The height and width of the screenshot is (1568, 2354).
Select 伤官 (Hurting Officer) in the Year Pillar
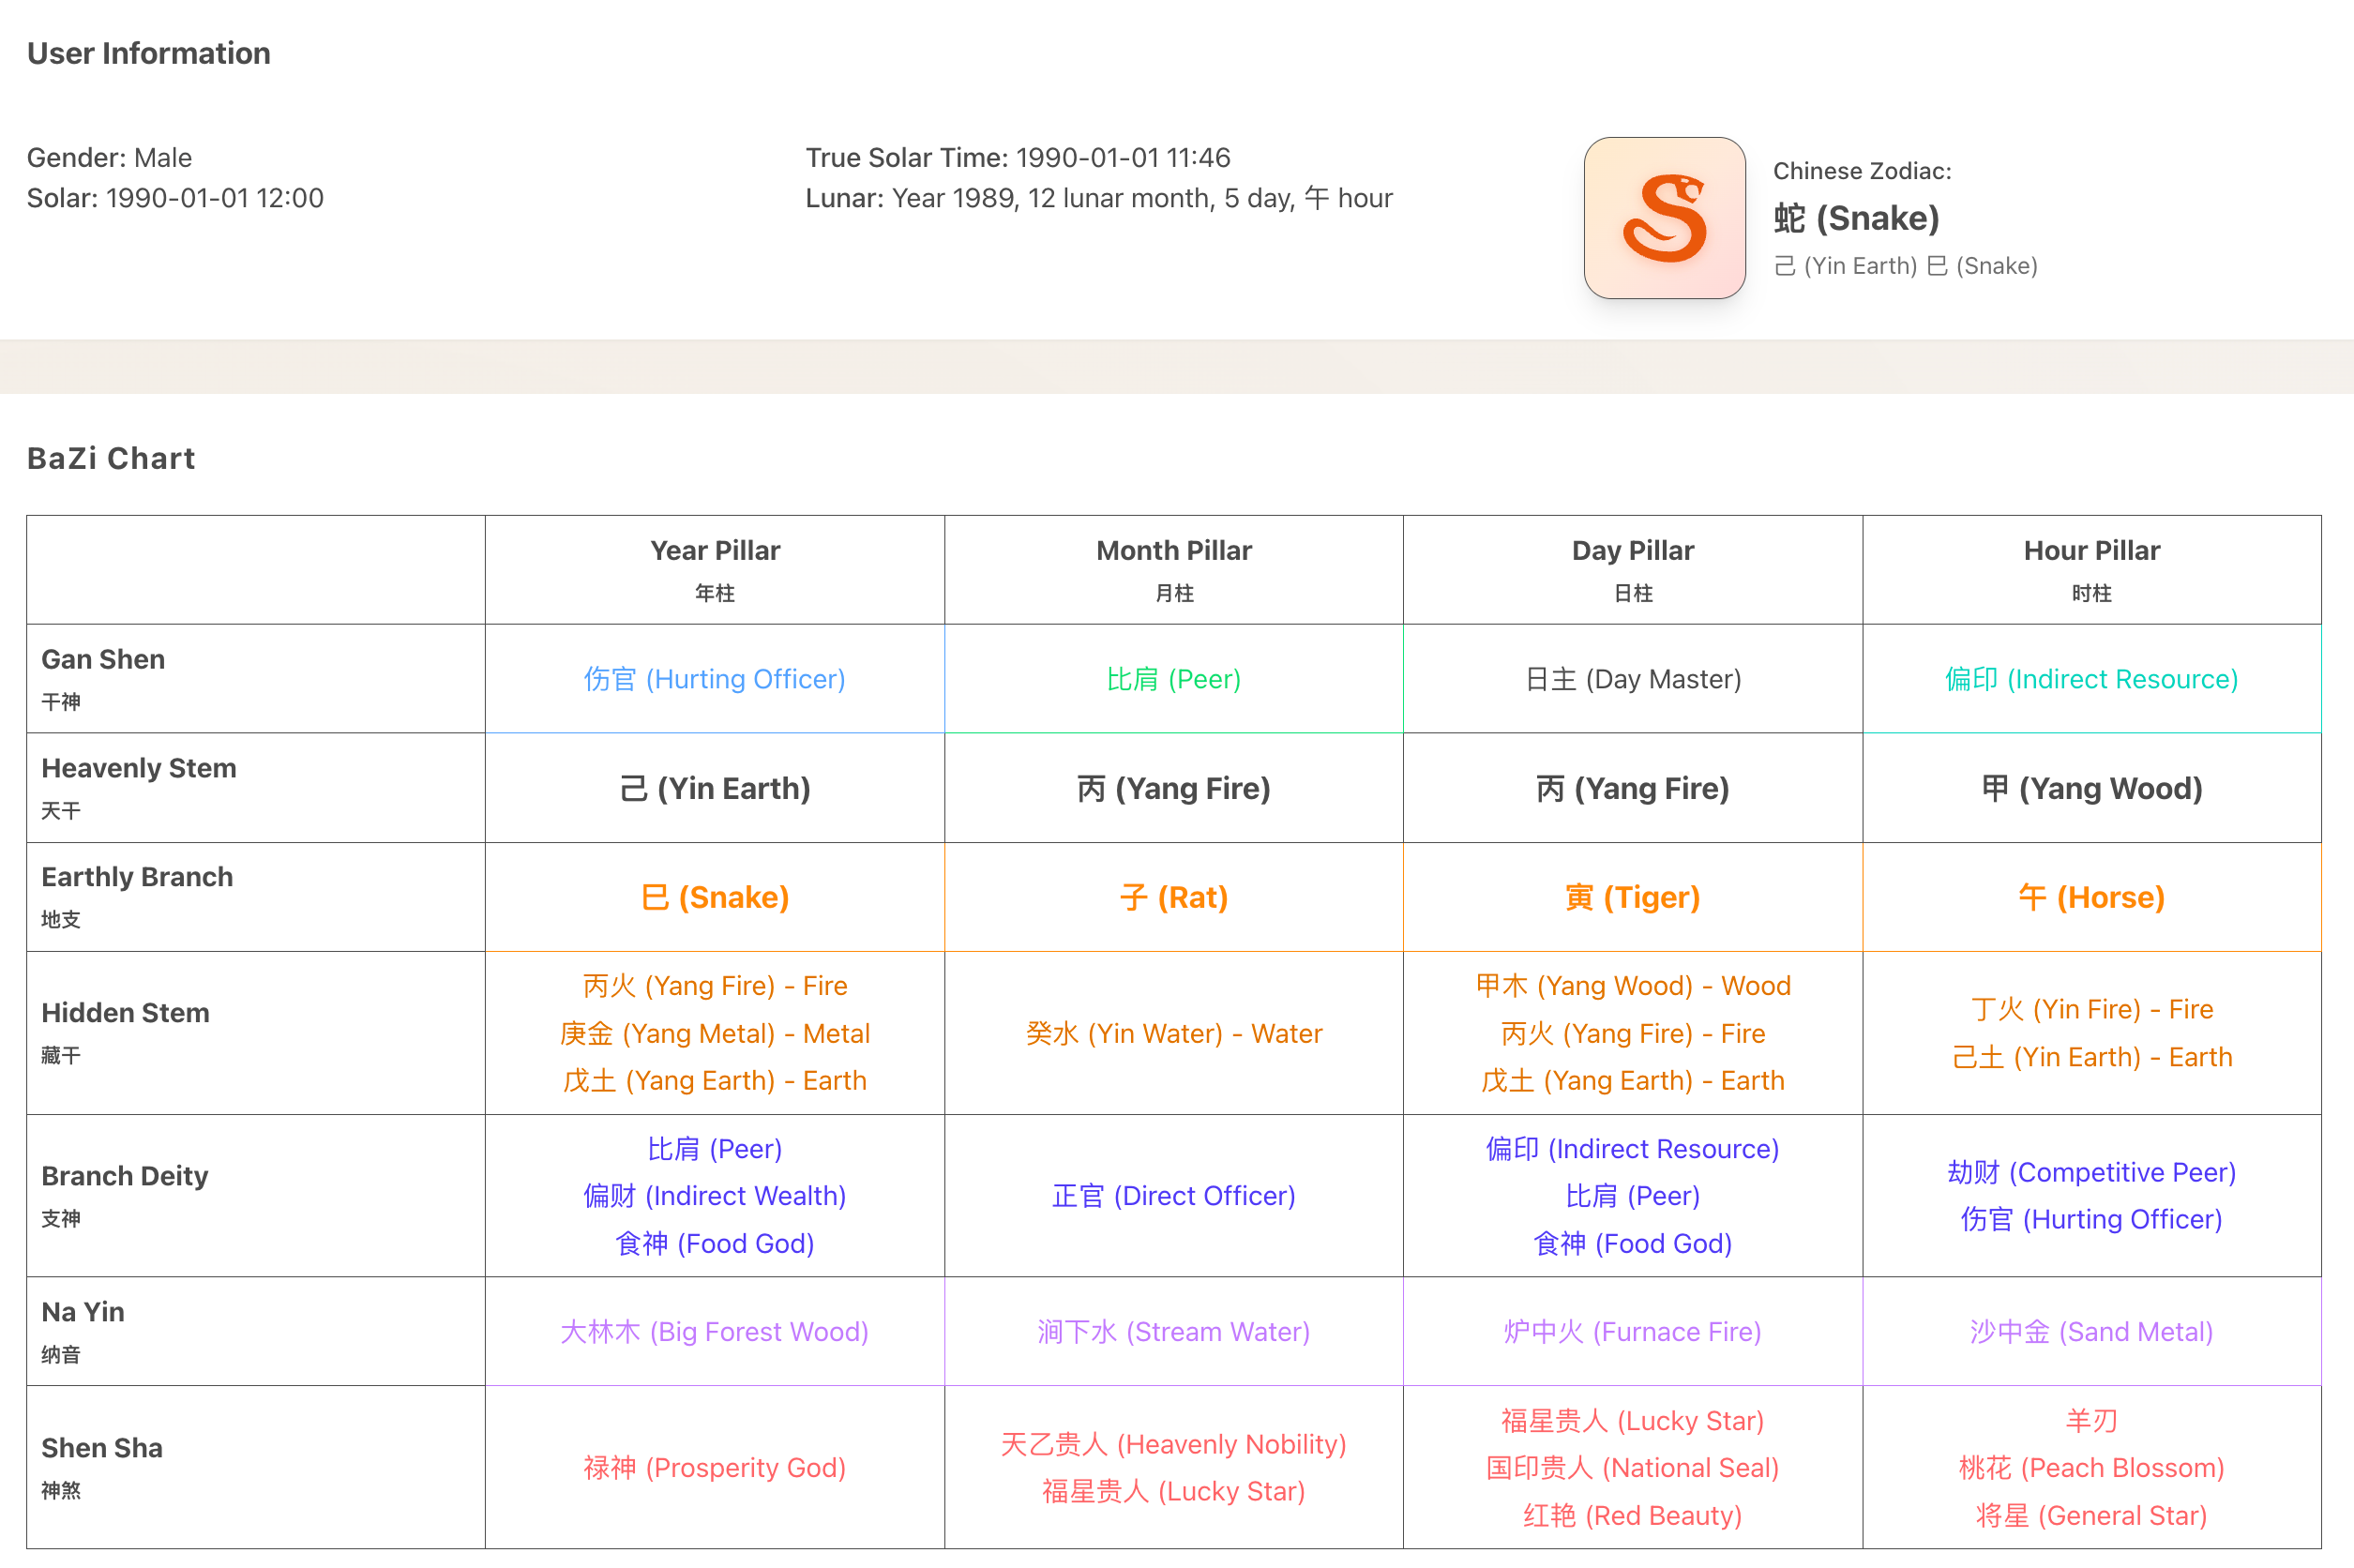tap(713, 679)
